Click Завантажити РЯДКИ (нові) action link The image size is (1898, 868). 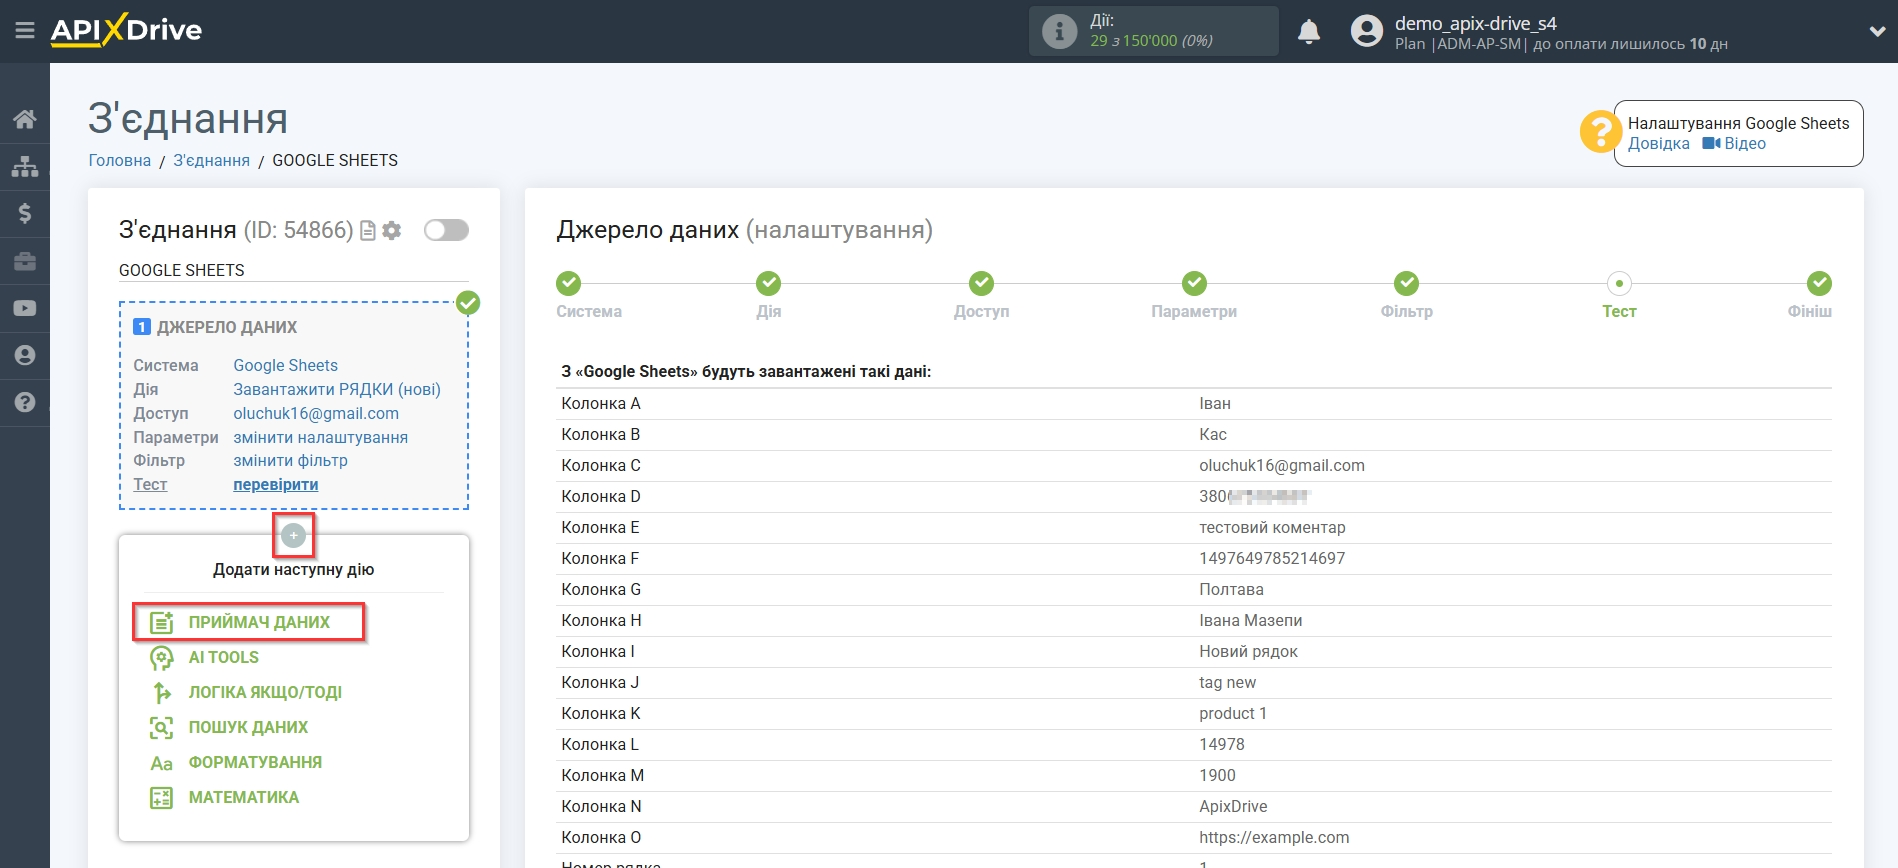tap(337, 389)
